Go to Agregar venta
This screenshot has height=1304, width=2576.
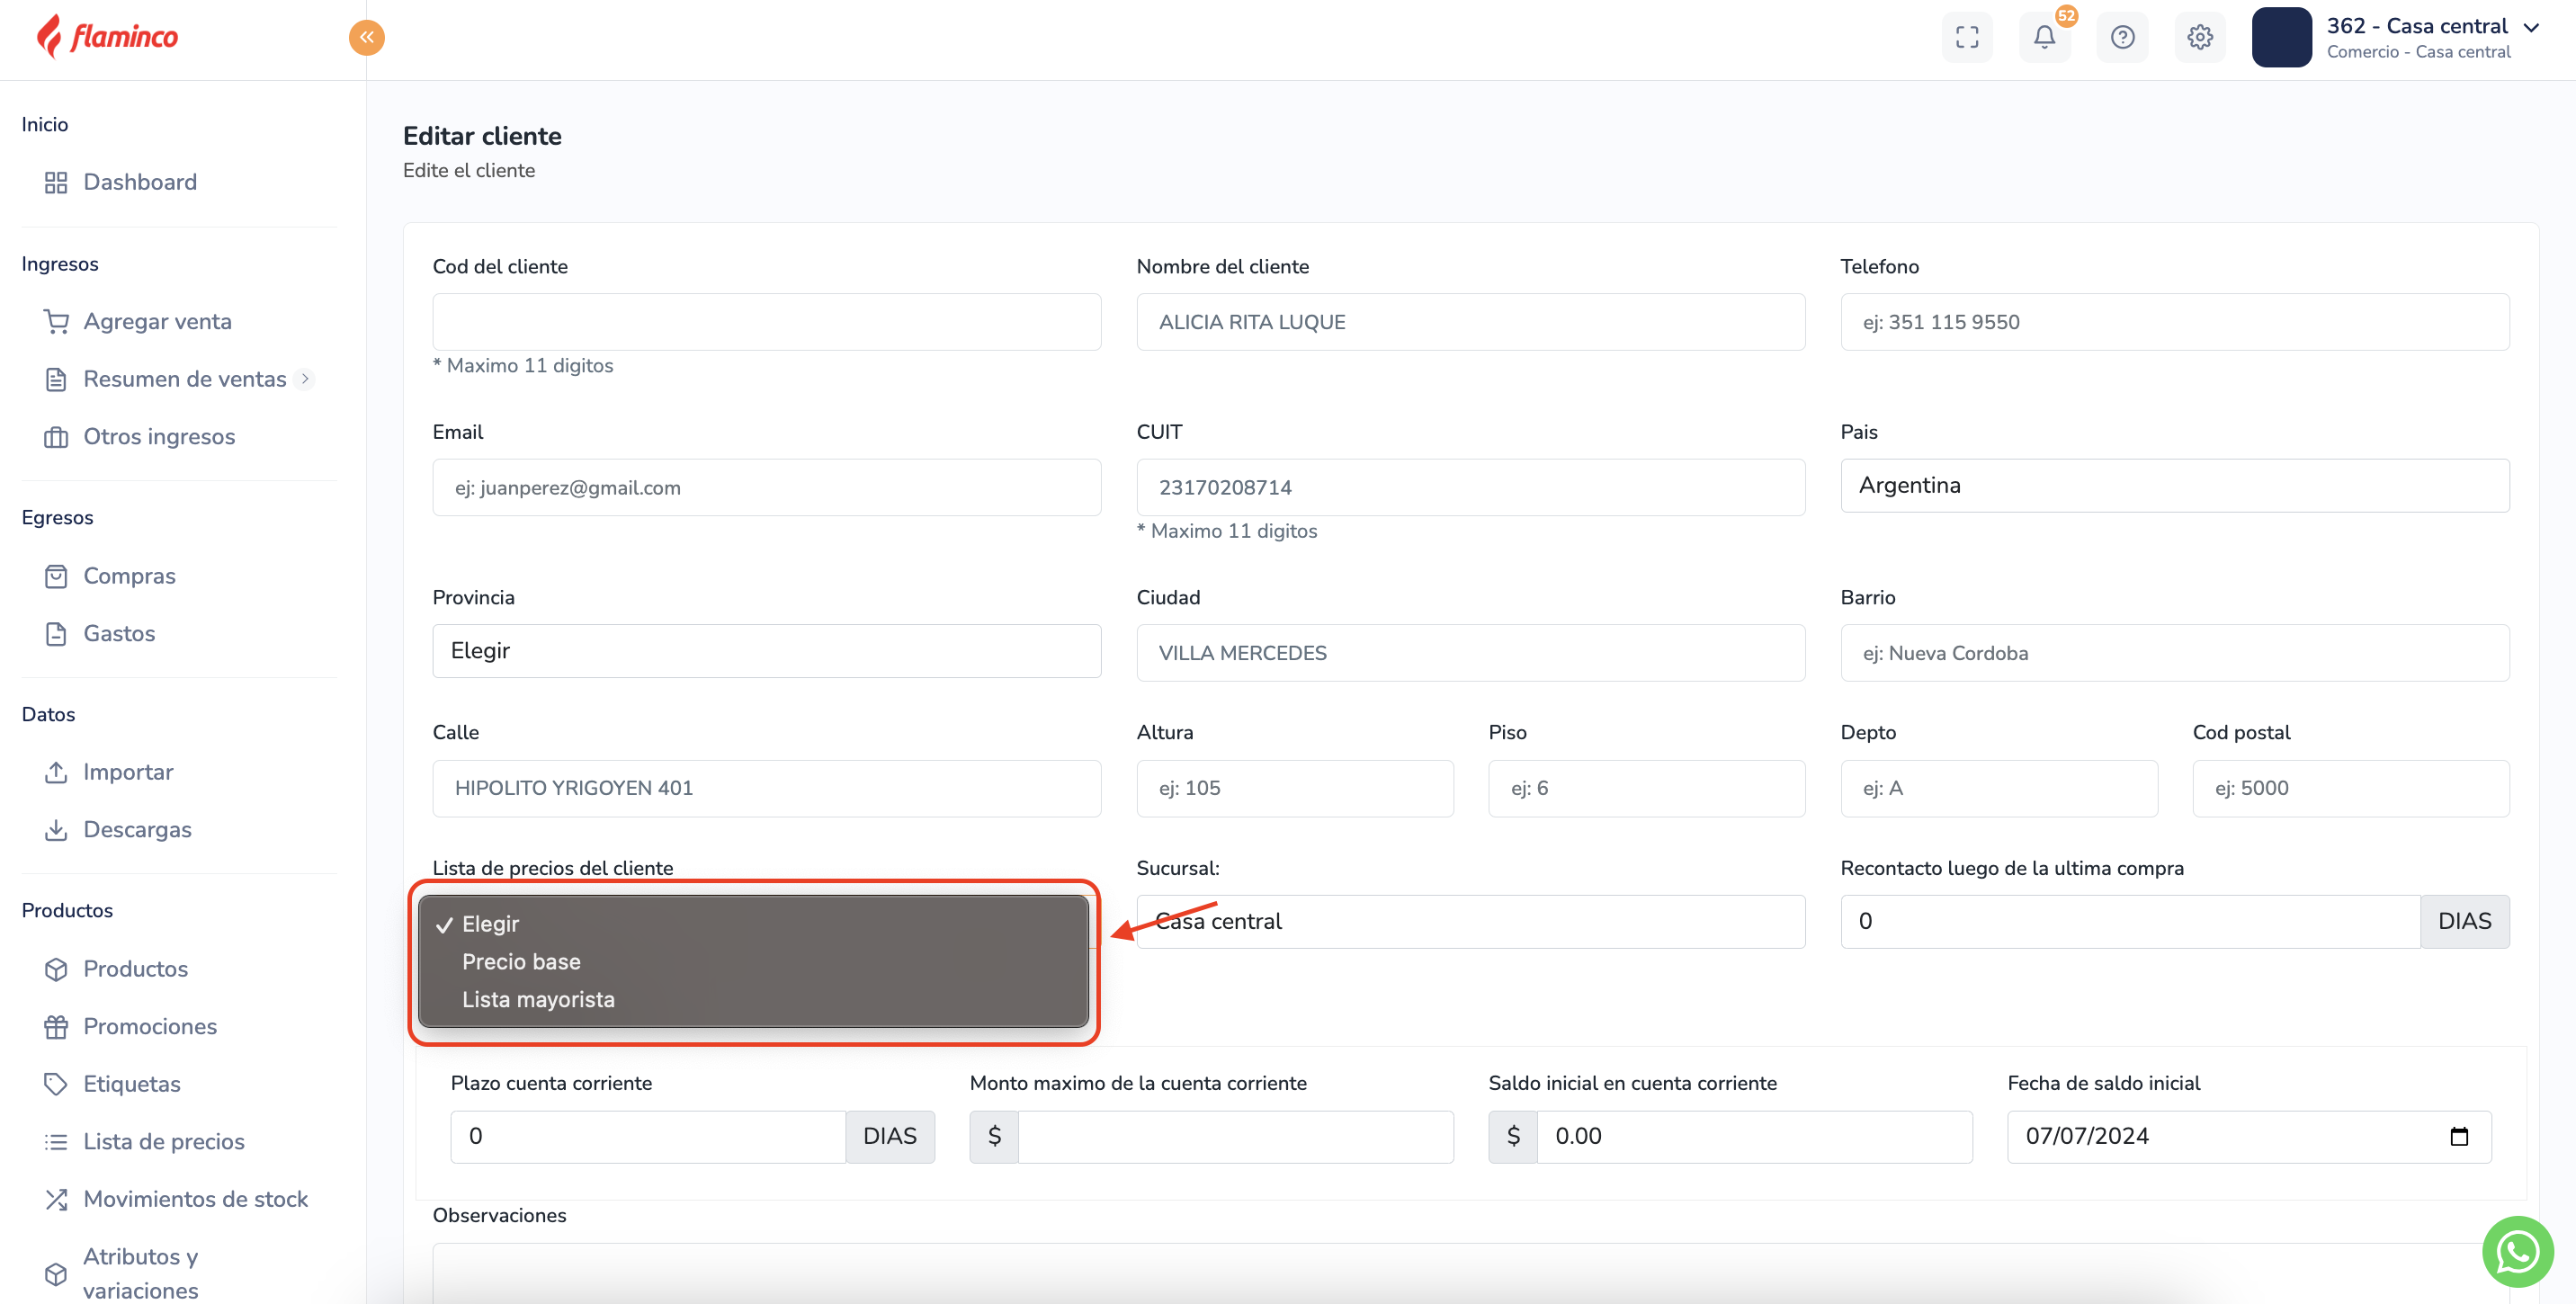(157, 321)
